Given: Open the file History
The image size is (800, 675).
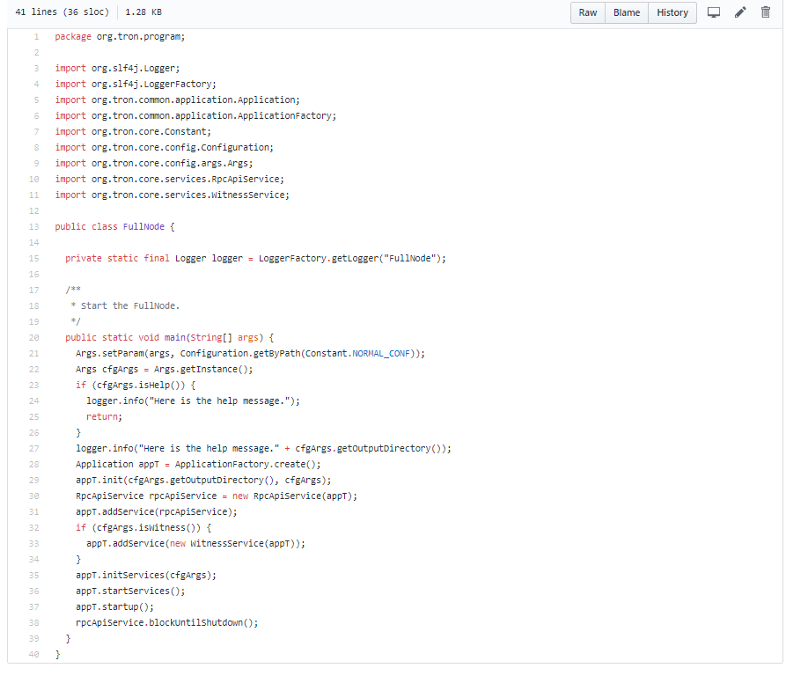Looking at the screenshot, I should tap(672, 13).
